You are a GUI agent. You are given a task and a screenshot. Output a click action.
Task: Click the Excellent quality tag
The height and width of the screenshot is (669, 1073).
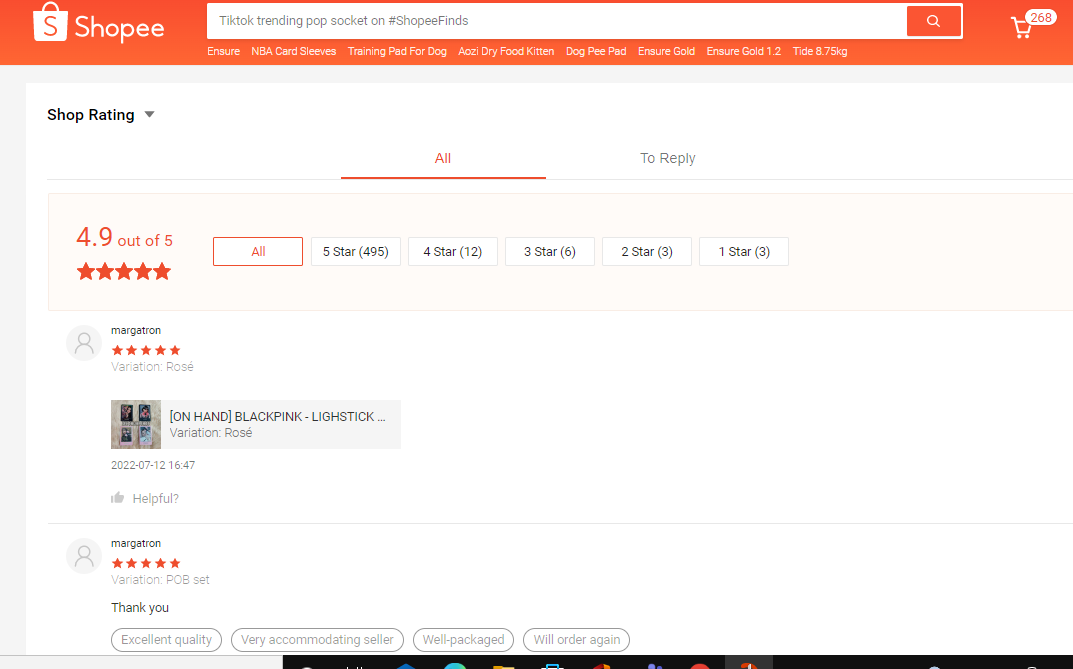pyautogui.click(x=166, y=640)
